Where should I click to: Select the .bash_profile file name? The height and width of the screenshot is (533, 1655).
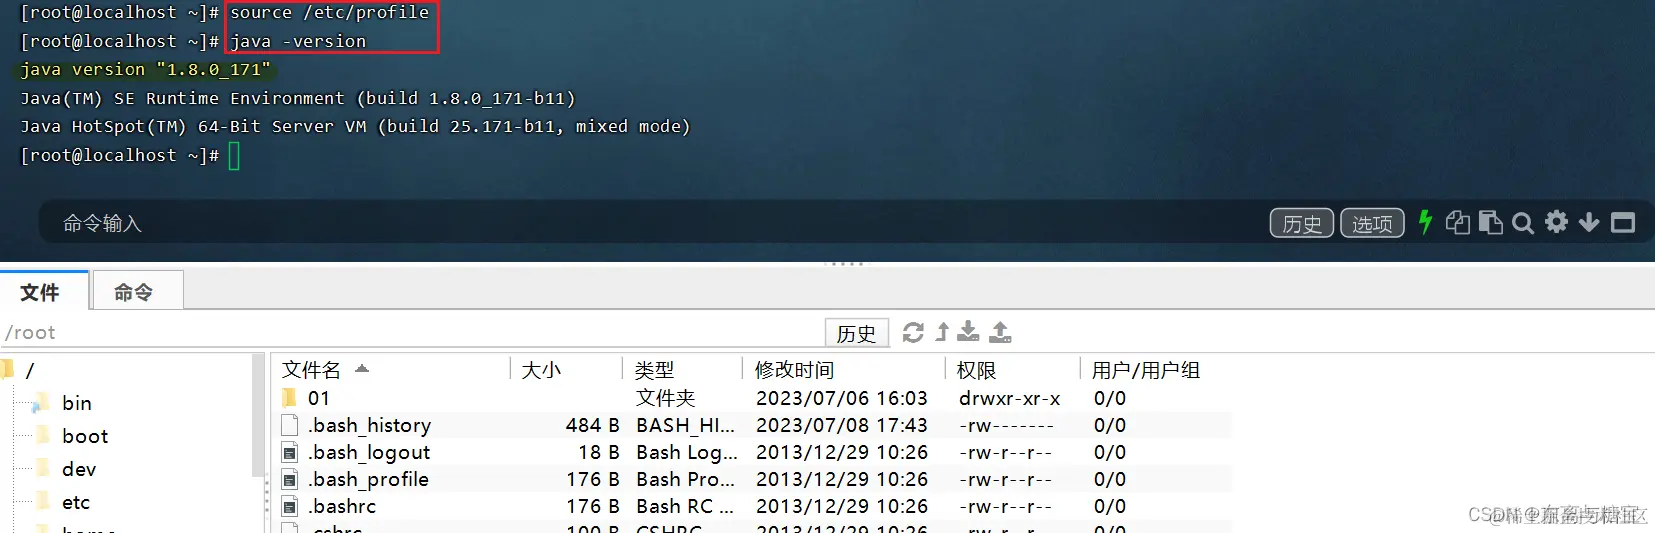click(368, 479)
